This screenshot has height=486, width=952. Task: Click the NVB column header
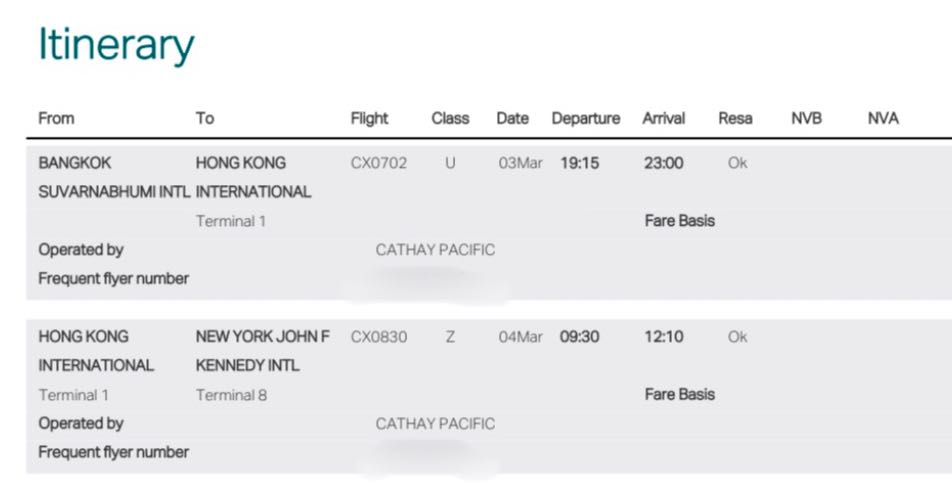806,118
